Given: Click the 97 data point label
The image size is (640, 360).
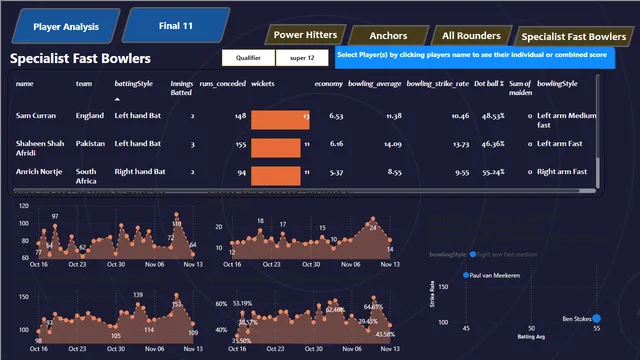Looking at the screenshot, I should coord(55,216).
